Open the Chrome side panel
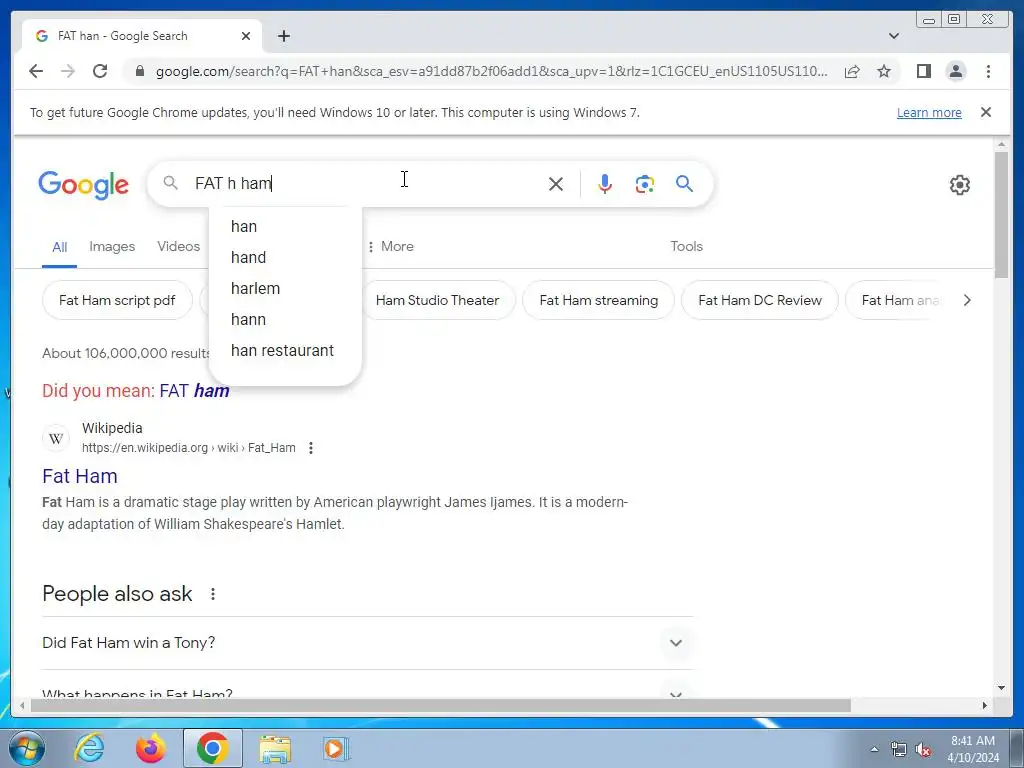The image size is (1024, 768). pos(923,71)
